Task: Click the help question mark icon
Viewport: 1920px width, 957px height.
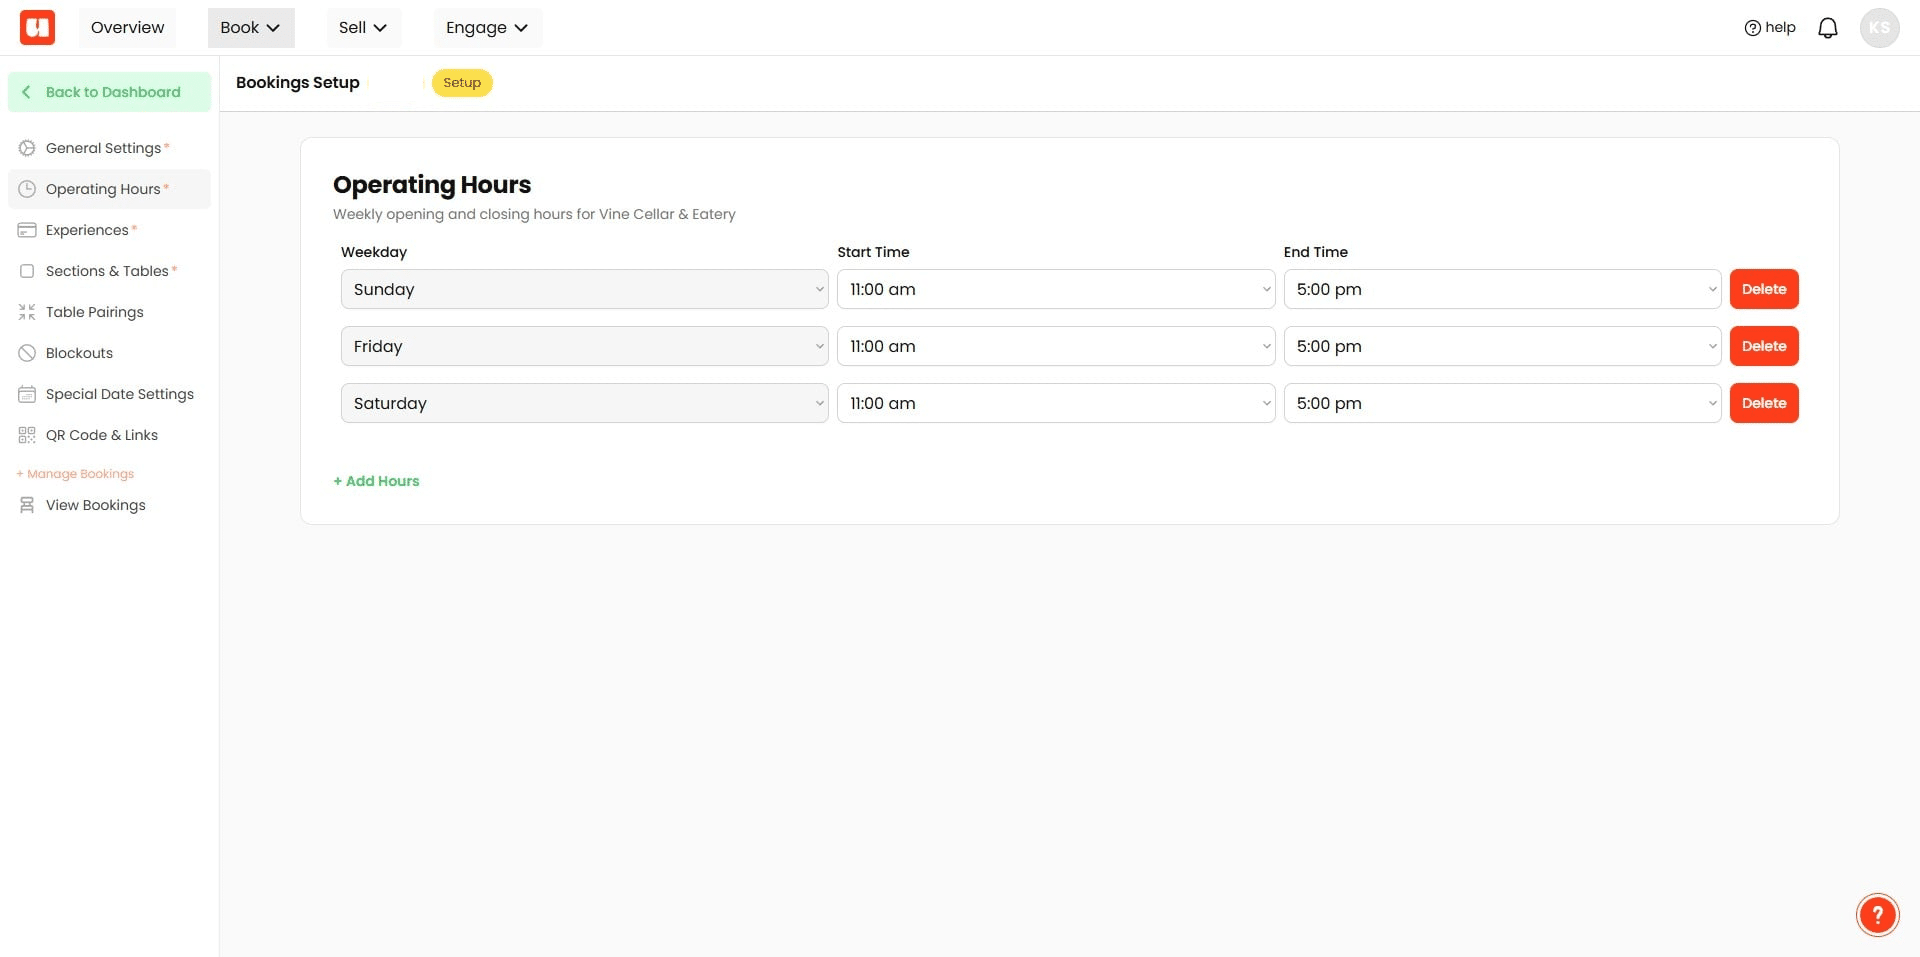Action: [x=1752, y=28]
